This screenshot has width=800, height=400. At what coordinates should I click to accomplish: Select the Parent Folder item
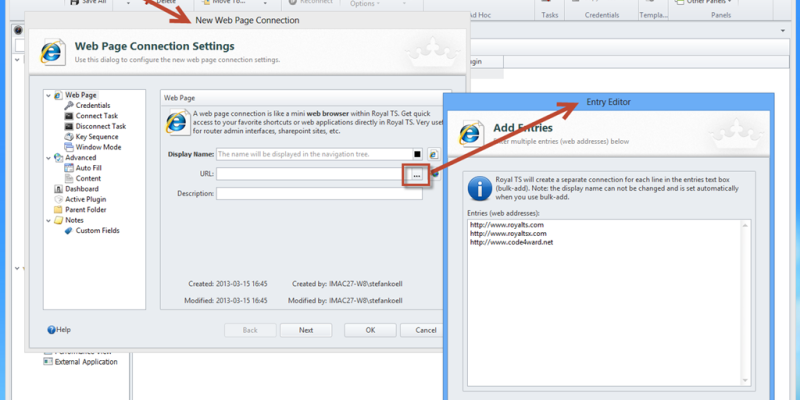click(x=85, y=210)
